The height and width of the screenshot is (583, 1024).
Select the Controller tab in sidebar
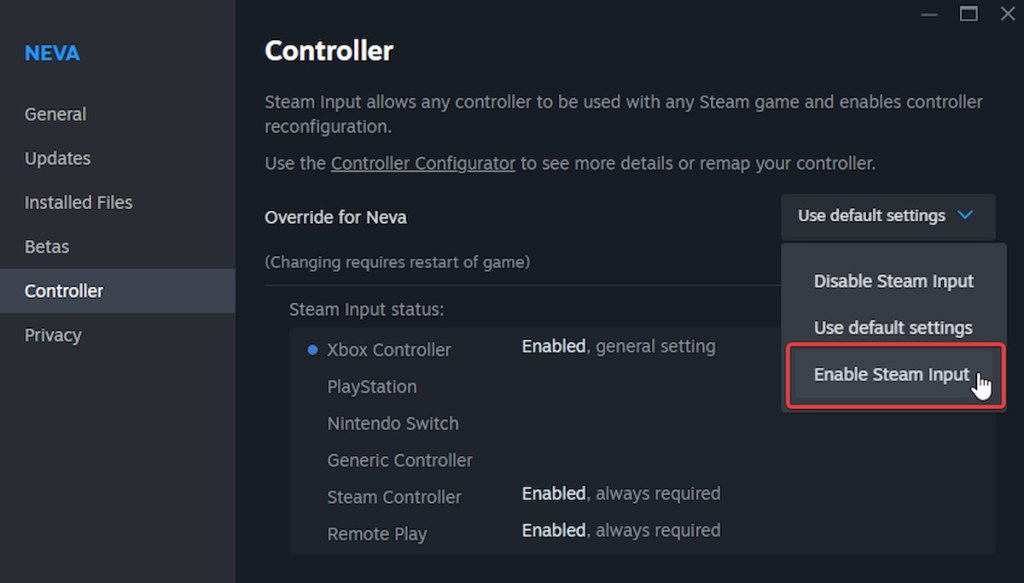point(64,291)
